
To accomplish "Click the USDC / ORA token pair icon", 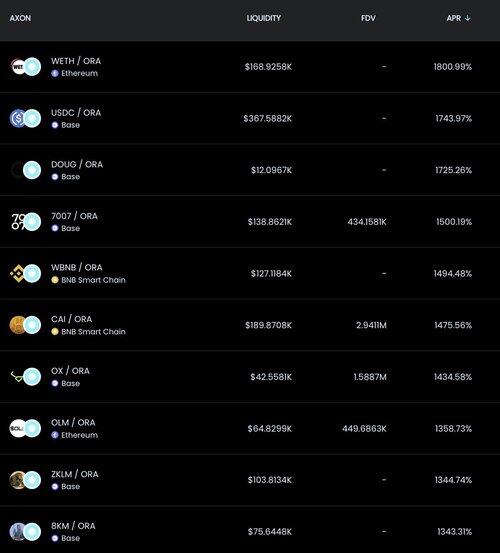I will pyautogui.click(x=25, y=118).
